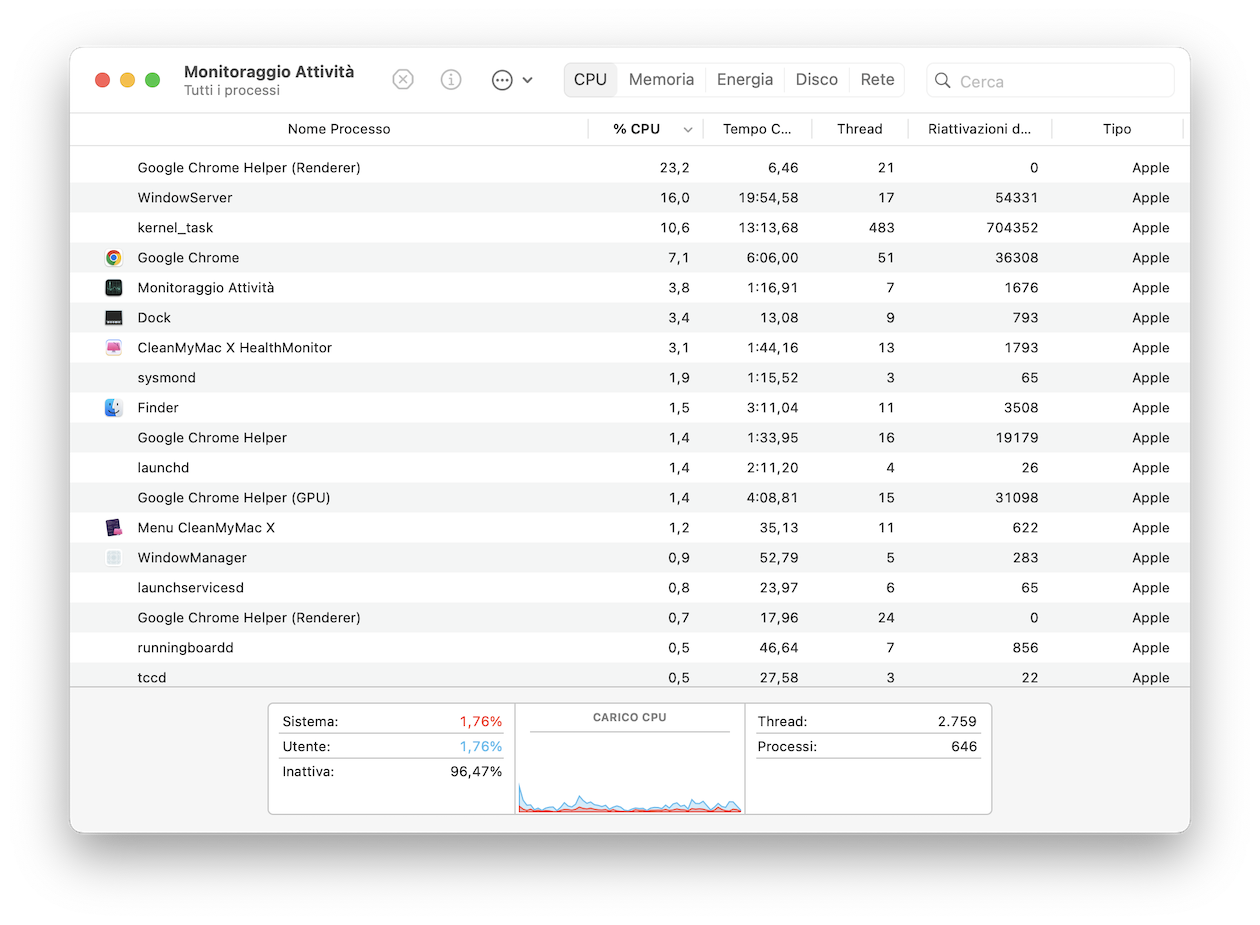Image resolution: width=1260 pixels, height=925 pixels.
Task: Select the Google Chrome Helper (GPU) row
Action: (630, 498)
